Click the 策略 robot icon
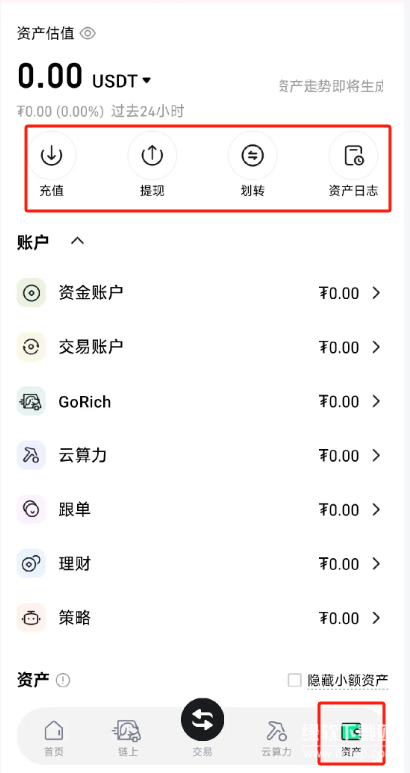 (x=31, y=618)
